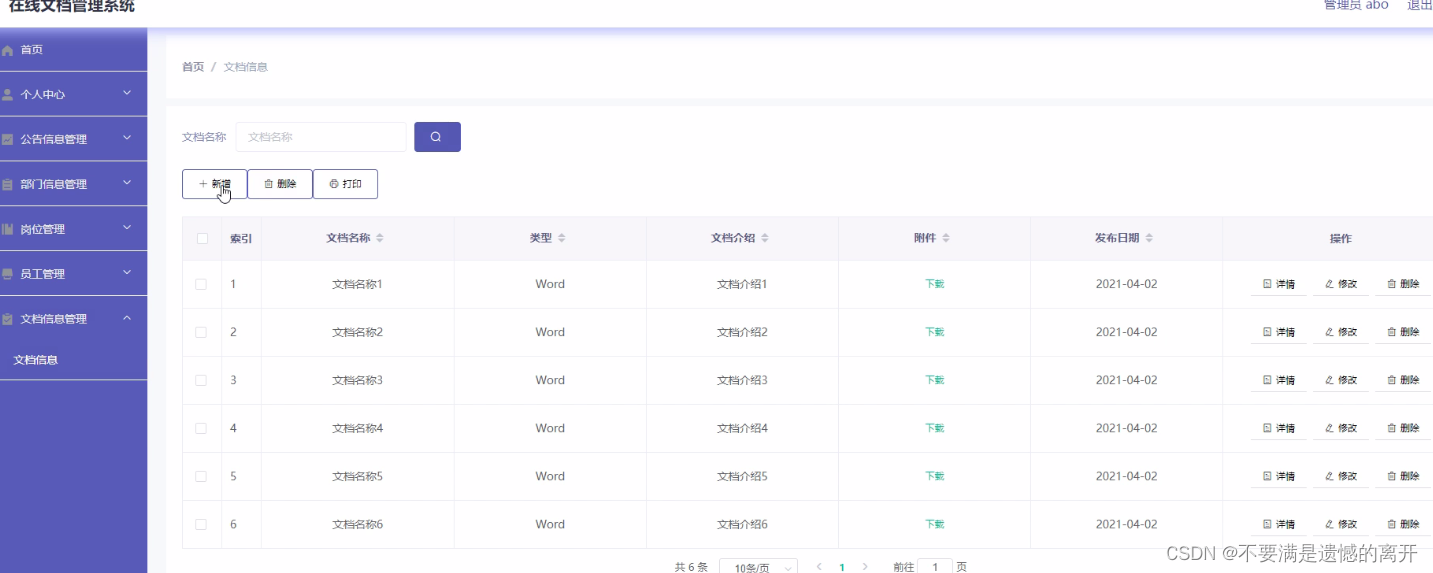Check the box for row 文档名称6
This screenshot has height=573, width=1433.
(x=201, y=524)
